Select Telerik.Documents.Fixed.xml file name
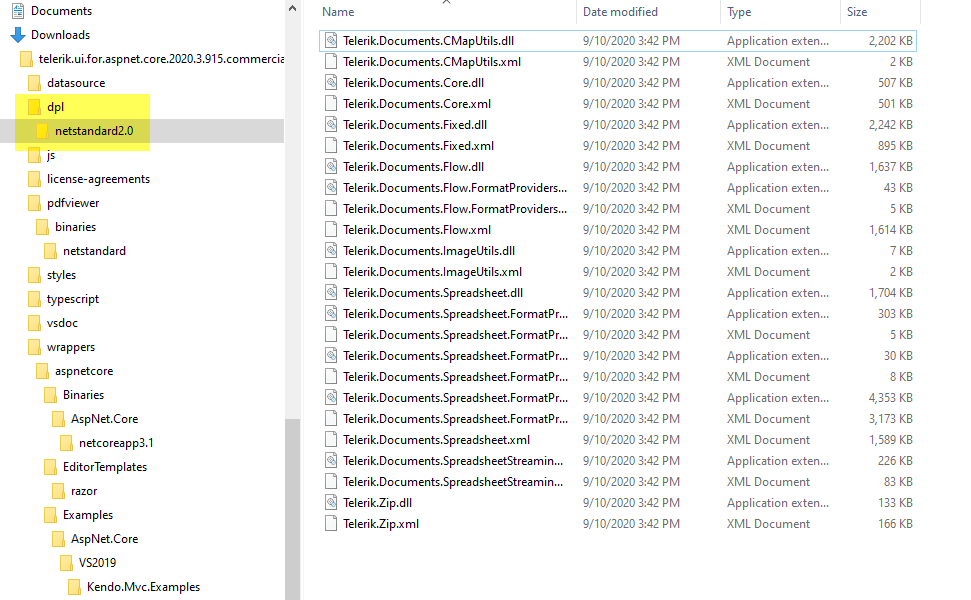 pyautogui.click(x=418, y=146)
